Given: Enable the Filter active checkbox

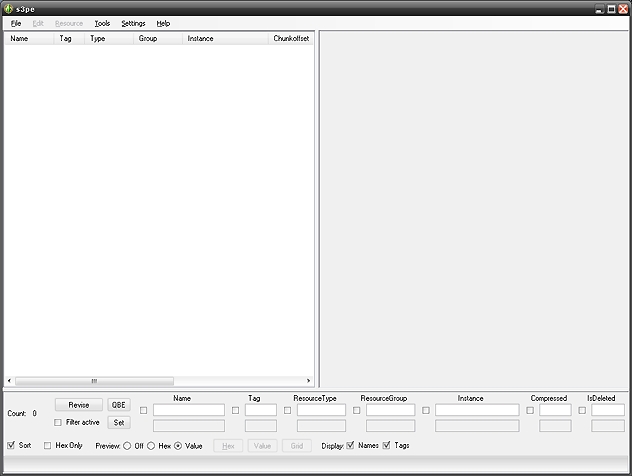Looking at the screenshot, I should point(58,423).
